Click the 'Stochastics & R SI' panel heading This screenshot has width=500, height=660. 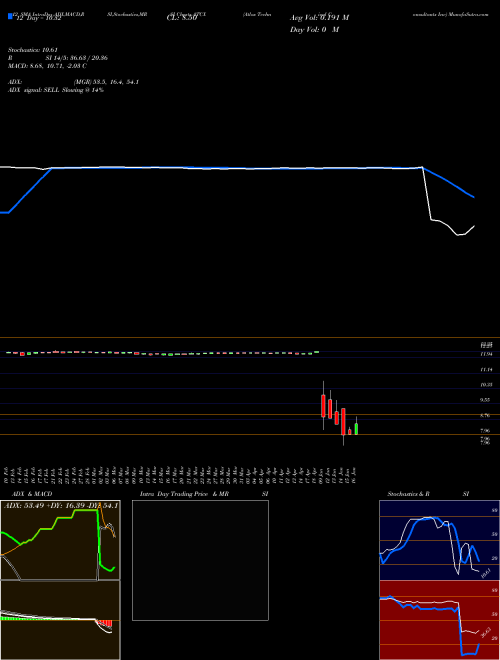coord(428,494)
